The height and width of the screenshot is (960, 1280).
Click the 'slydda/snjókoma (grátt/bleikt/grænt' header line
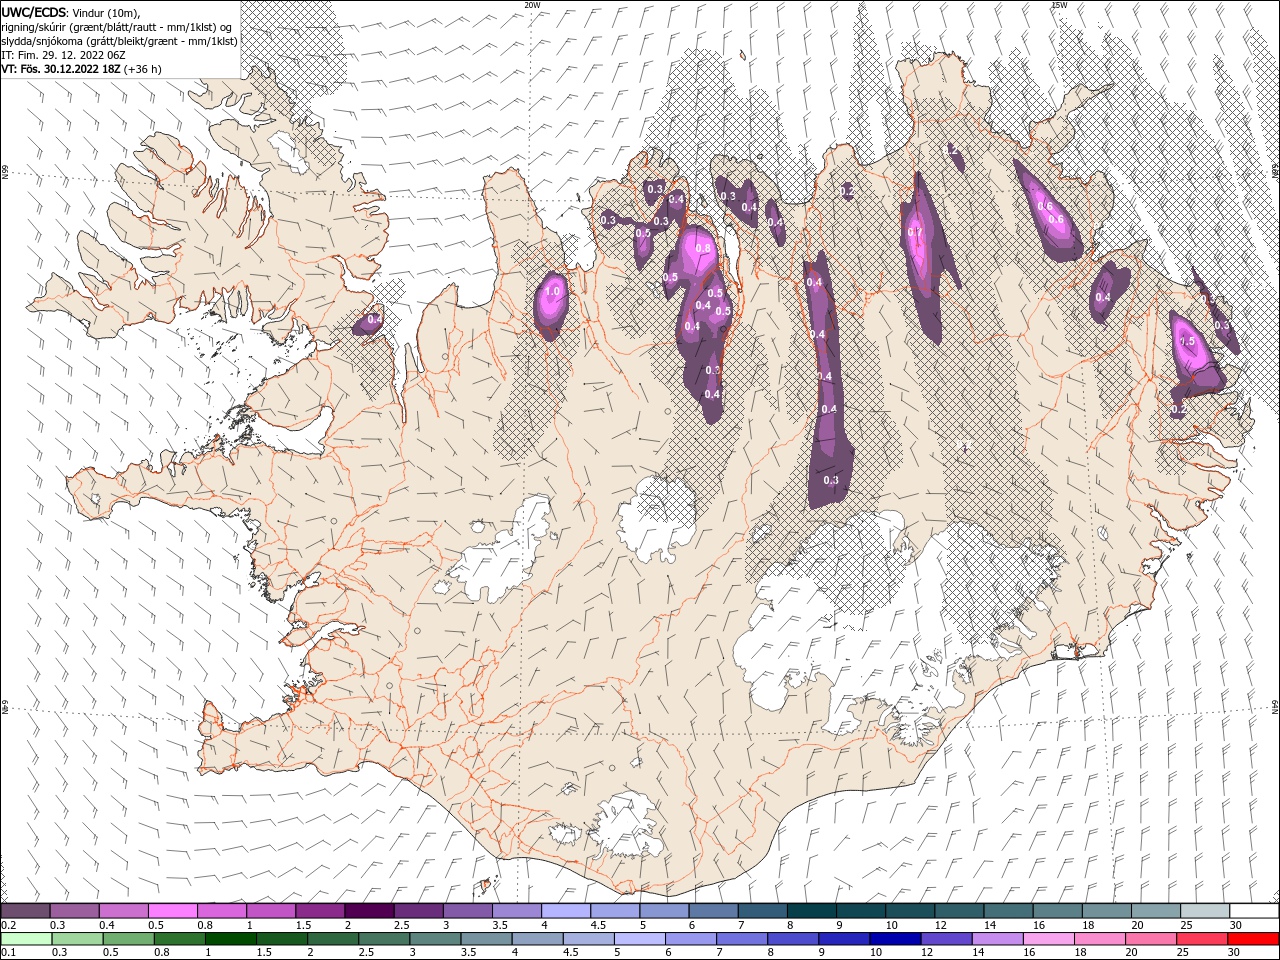[119, 41]
